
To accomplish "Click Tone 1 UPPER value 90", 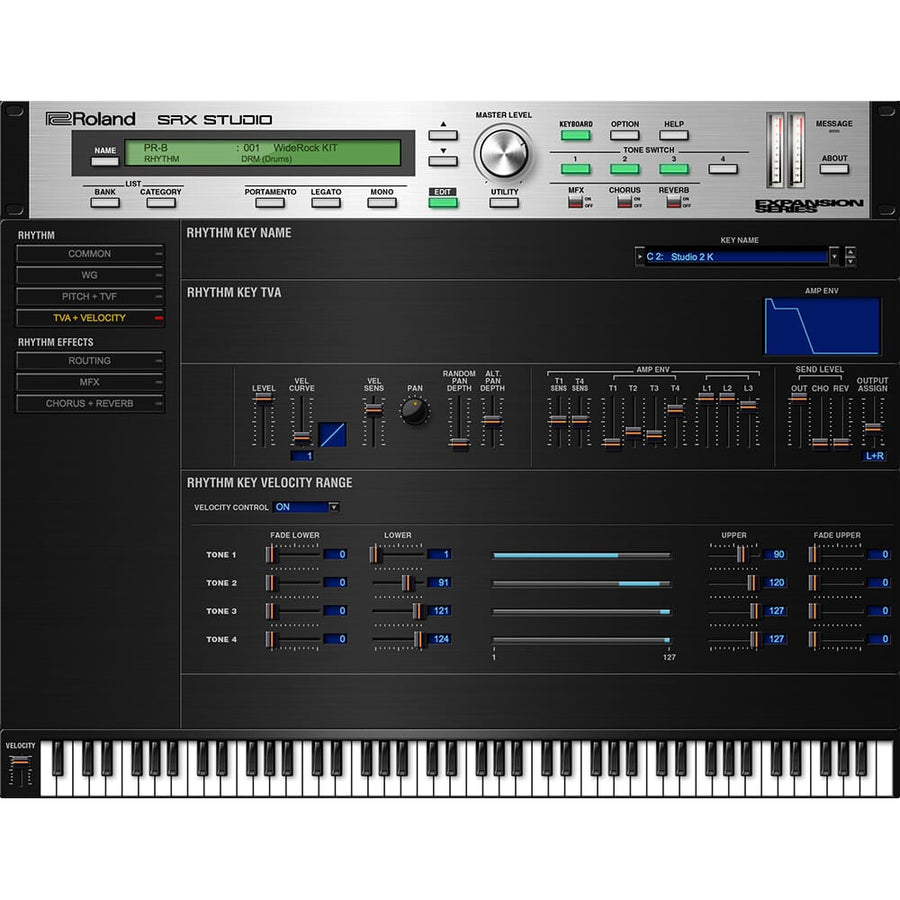I will [775, 554].
